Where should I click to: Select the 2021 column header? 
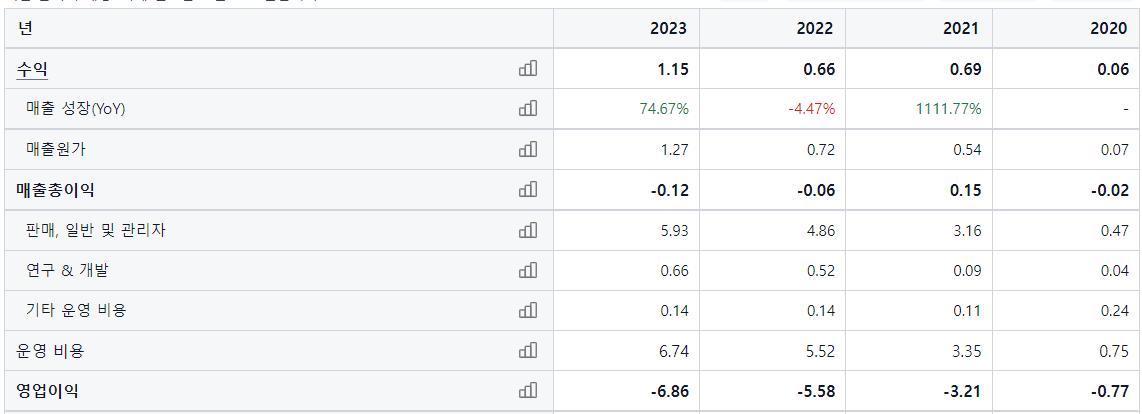coord(962,28)
